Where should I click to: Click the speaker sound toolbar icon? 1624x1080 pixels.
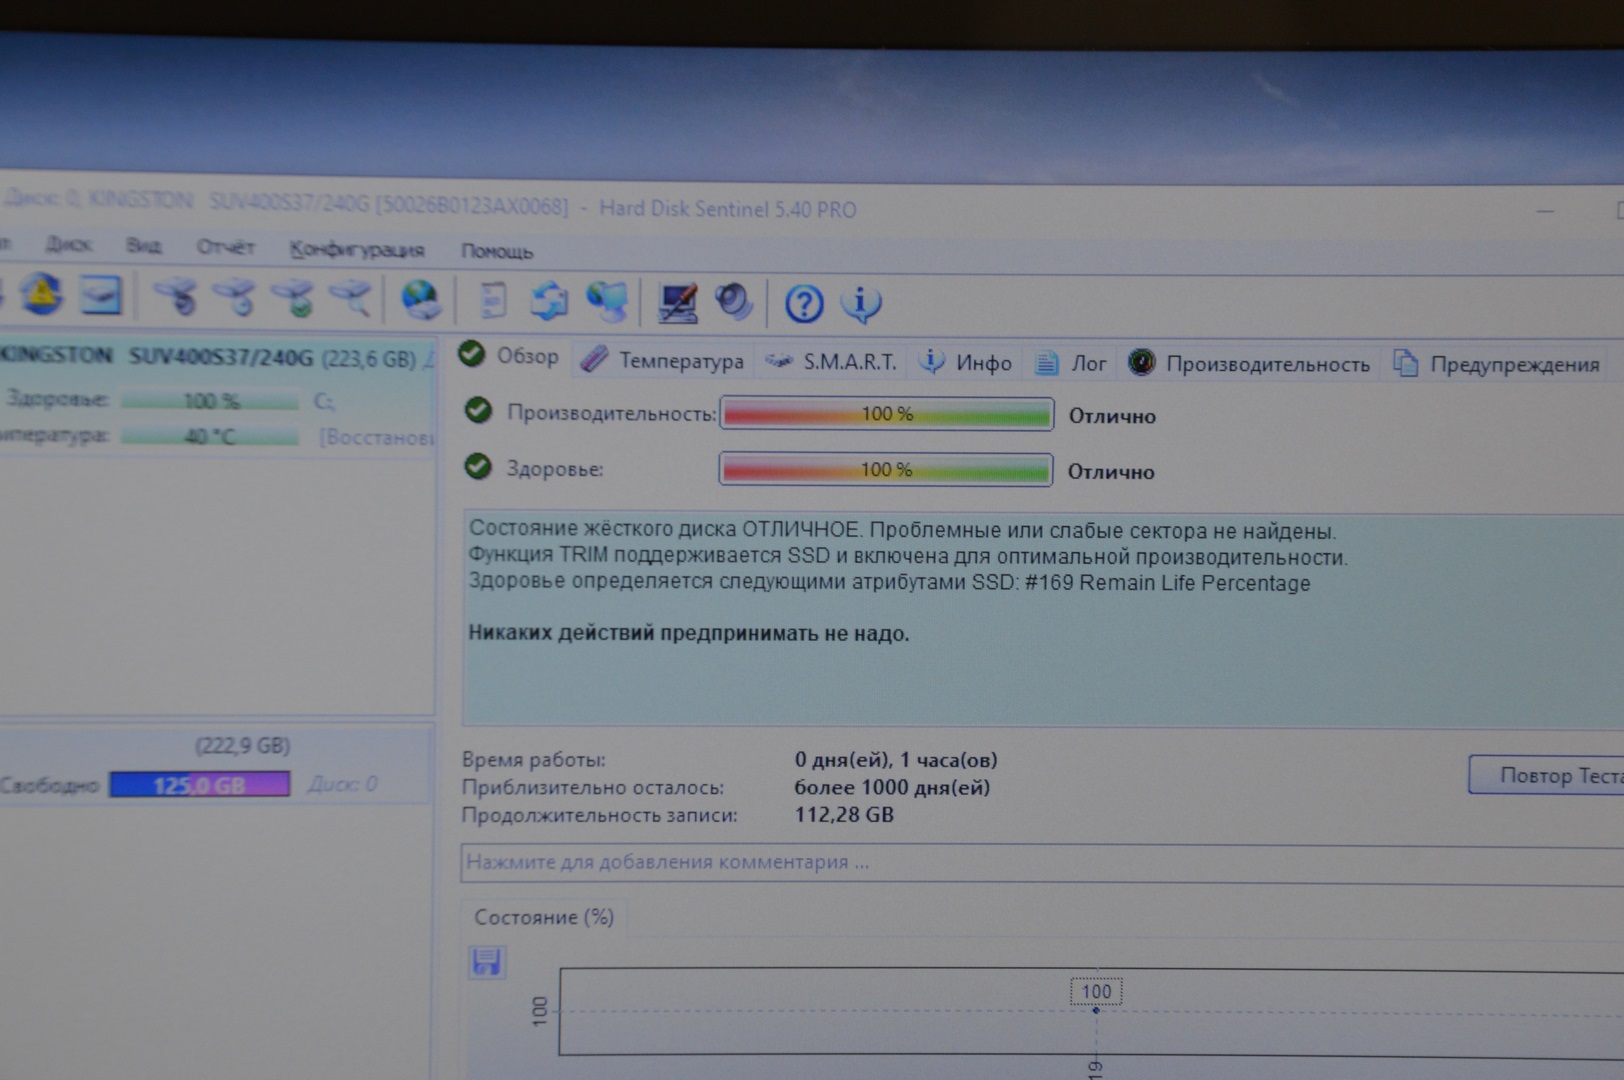(x=734, y=302)
